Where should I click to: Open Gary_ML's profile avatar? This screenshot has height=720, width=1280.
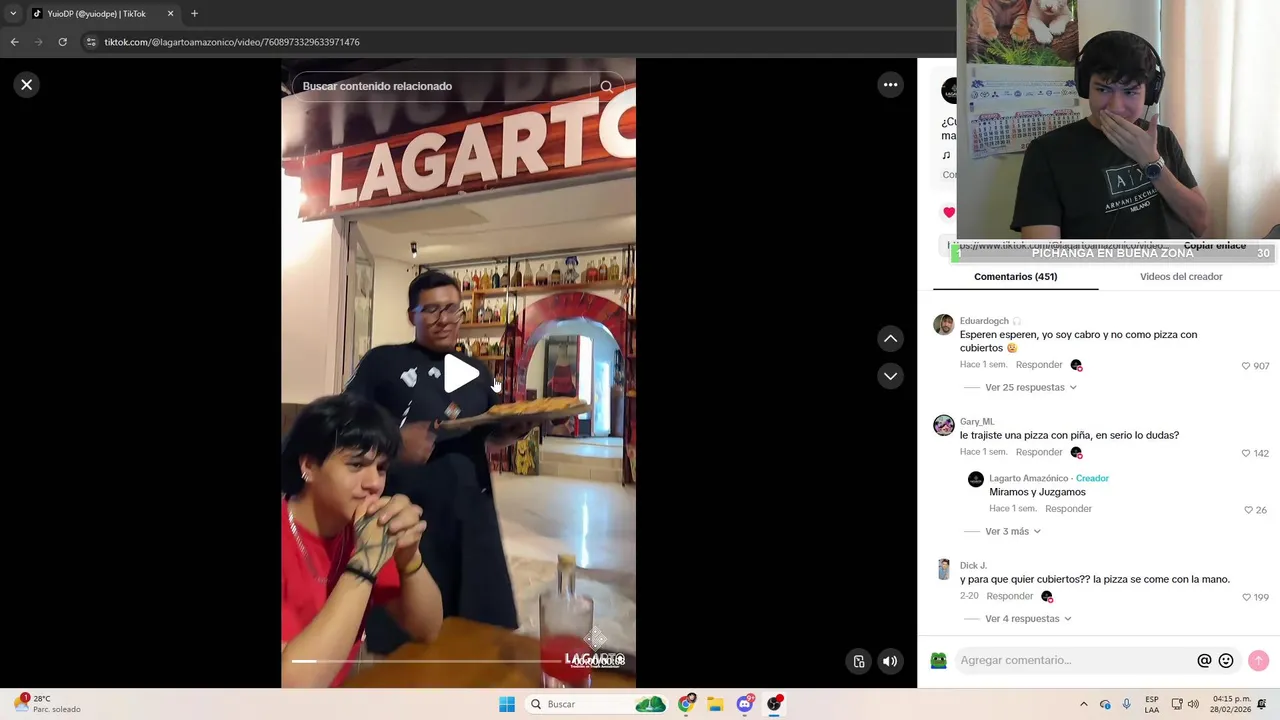pyautogui.click(x=944, y=425)
